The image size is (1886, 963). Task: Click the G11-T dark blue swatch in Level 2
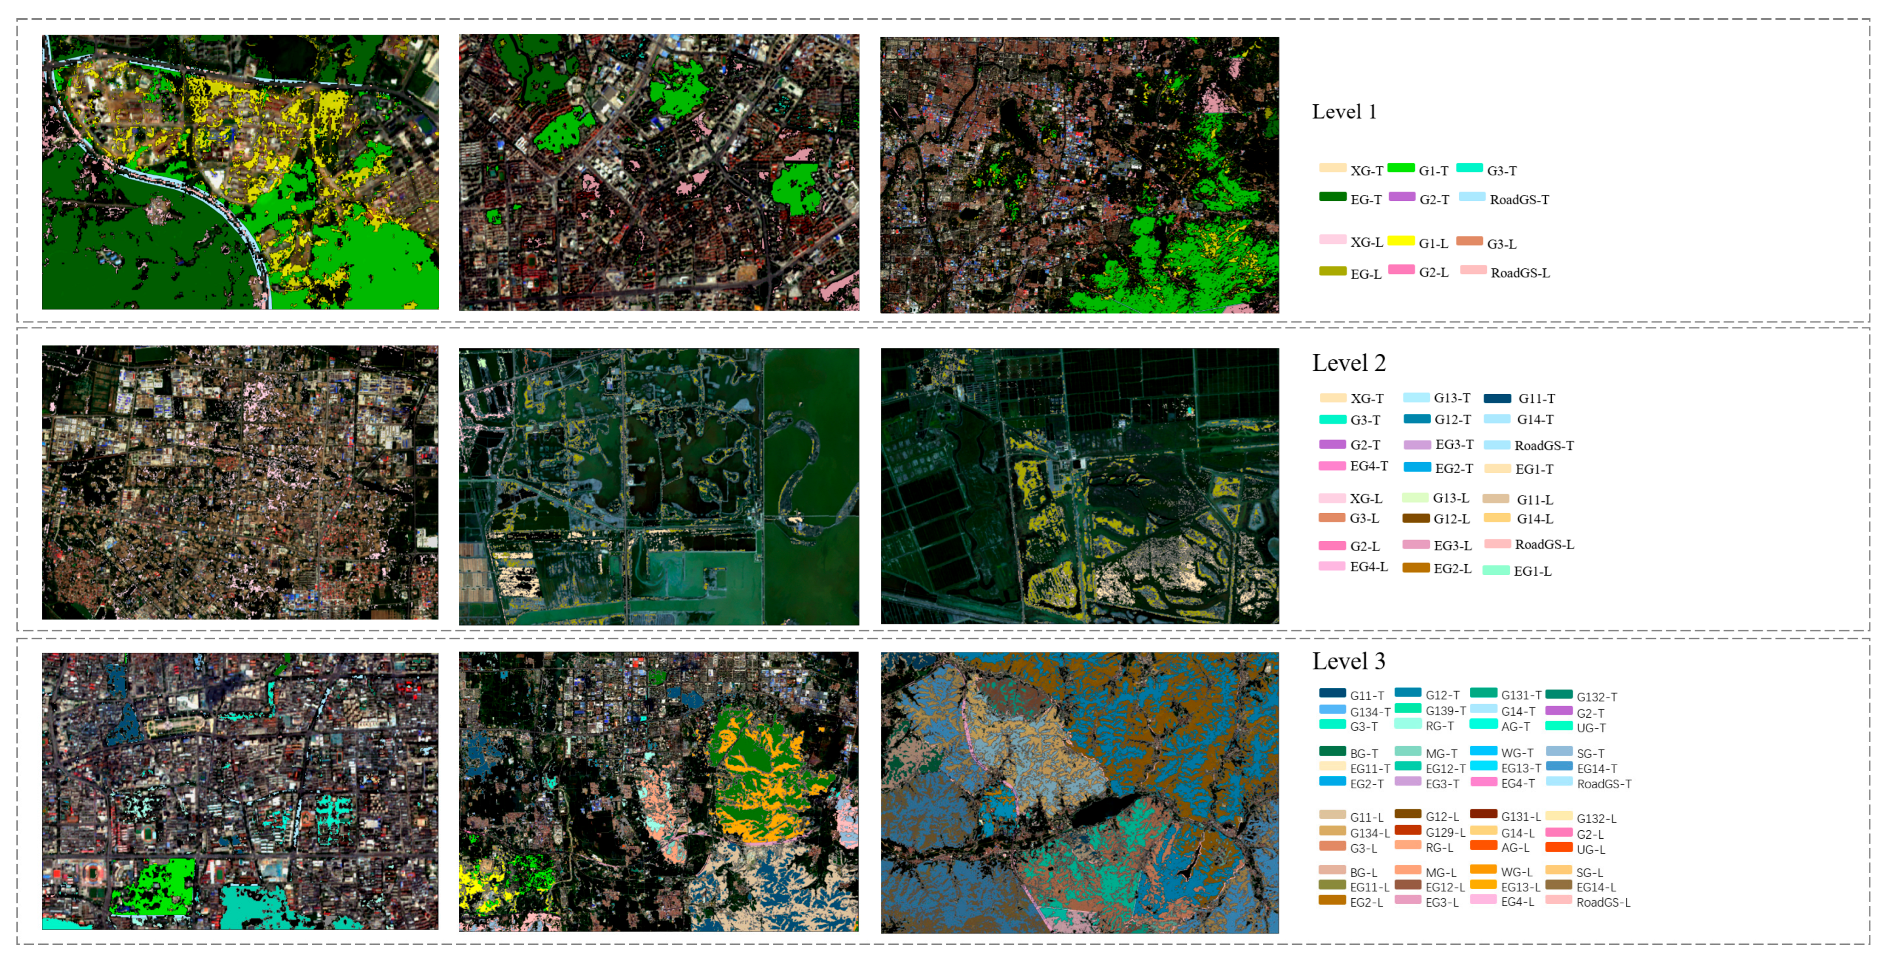coord(1497,398)
